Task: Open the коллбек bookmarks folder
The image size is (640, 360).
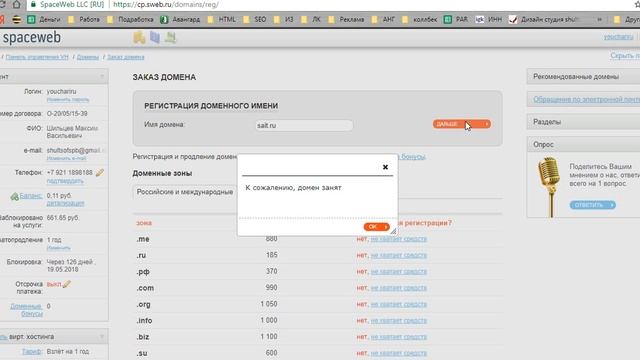Action: point(420,19)
